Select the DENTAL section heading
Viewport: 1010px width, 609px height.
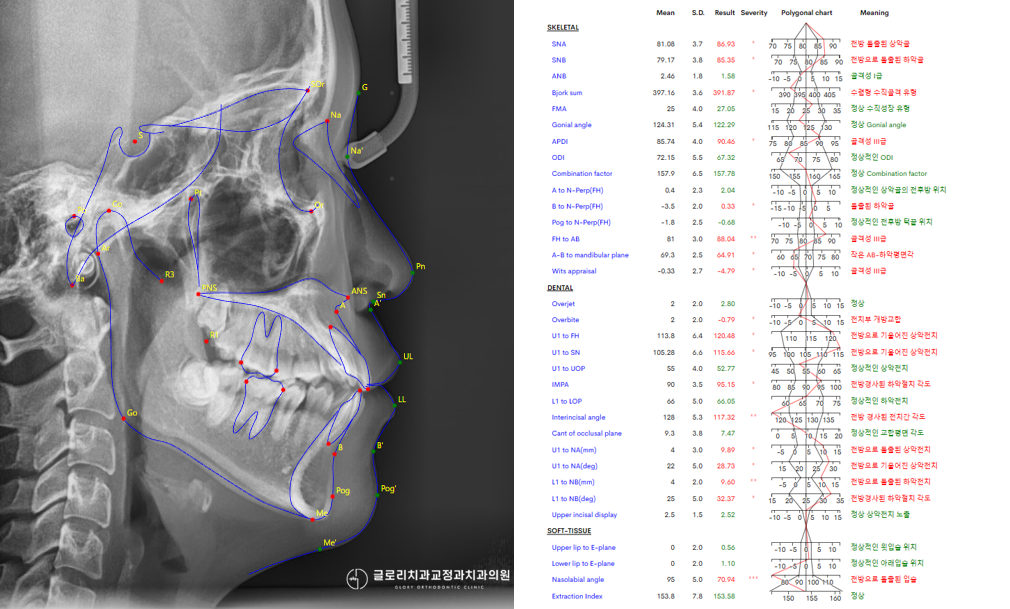click(x=560, y=287)
